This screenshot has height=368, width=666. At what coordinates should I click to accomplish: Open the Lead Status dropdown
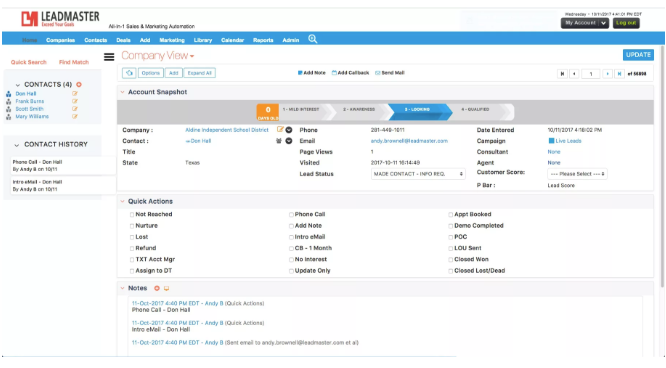(418, 174)
